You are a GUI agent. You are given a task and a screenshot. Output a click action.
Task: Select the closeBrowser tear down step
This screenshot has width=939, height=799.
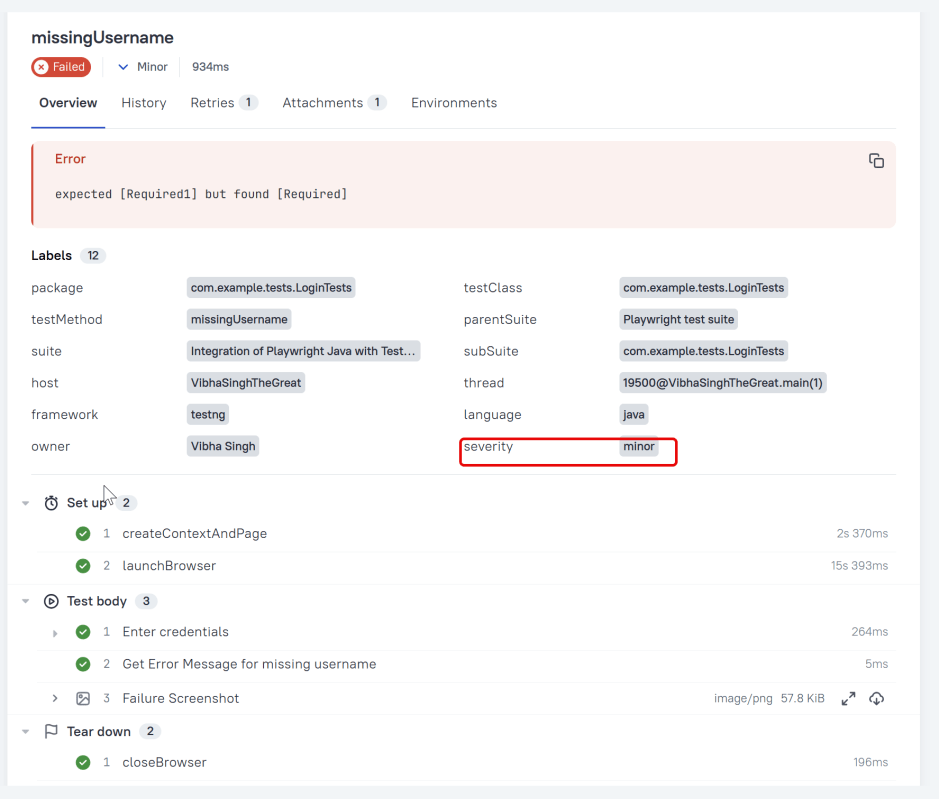tap(164, 763)
